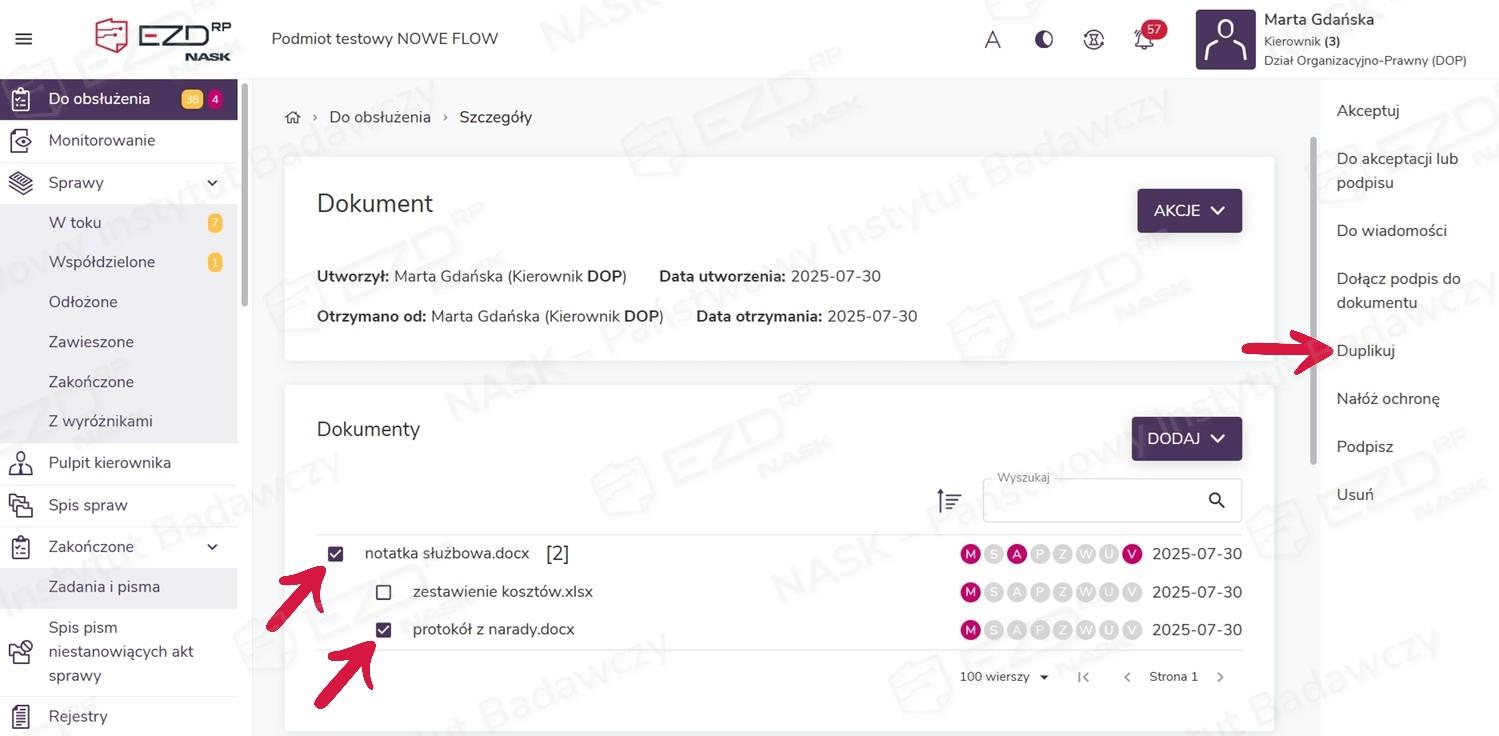1499x736 pixels.
Task: Click the sort order icon in Dokumenty
Action: coord(948,500)
